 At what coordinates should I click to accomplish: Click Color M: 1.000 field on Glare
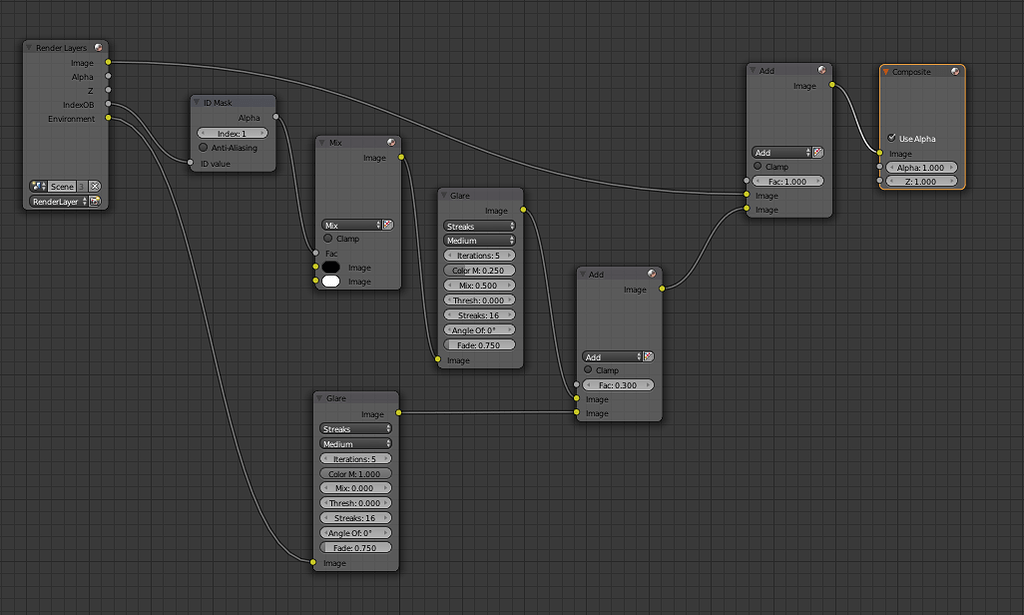point(355,474)
